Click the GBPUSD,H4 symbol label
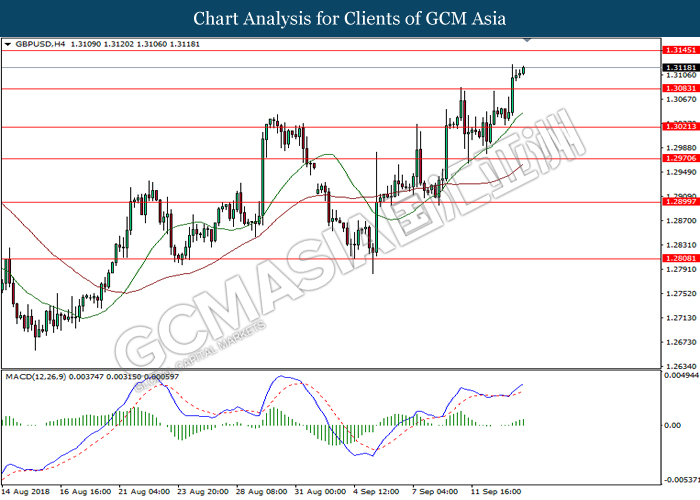The width and height of the screenshot is (700, 500). coord(40,44)
